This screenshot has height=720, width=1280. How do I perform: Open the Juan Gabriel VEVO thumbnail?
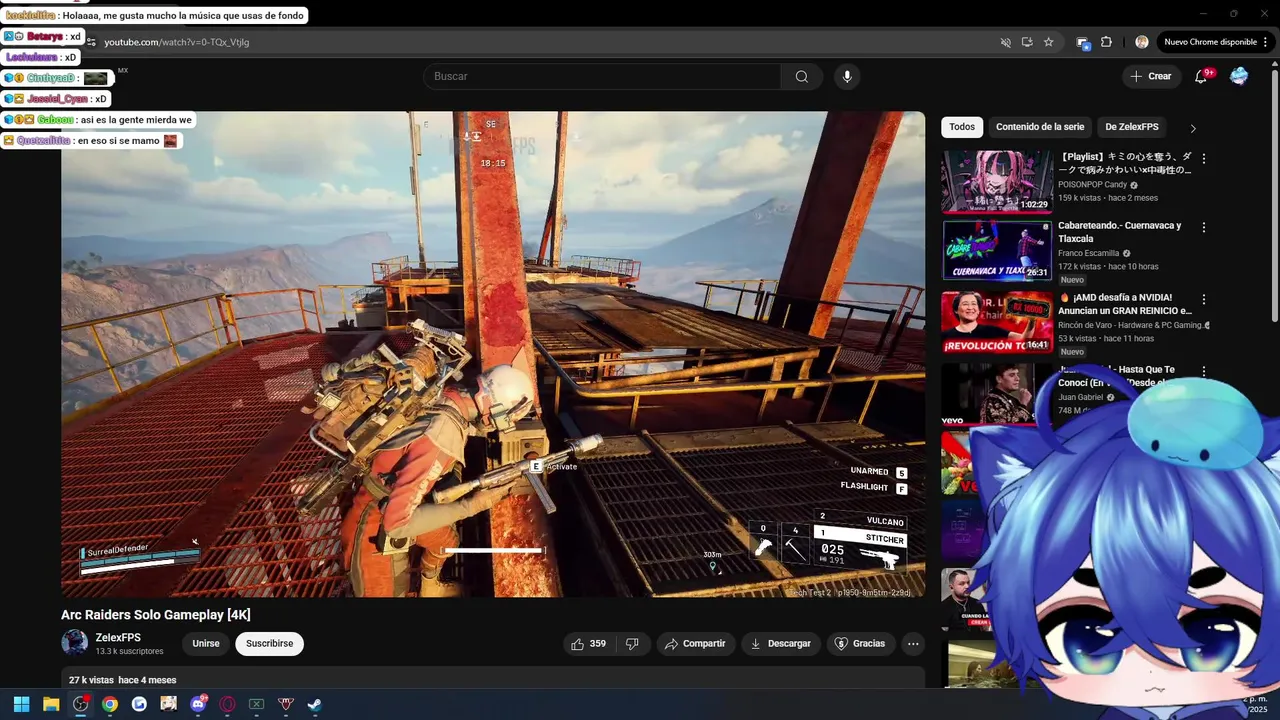990,394
